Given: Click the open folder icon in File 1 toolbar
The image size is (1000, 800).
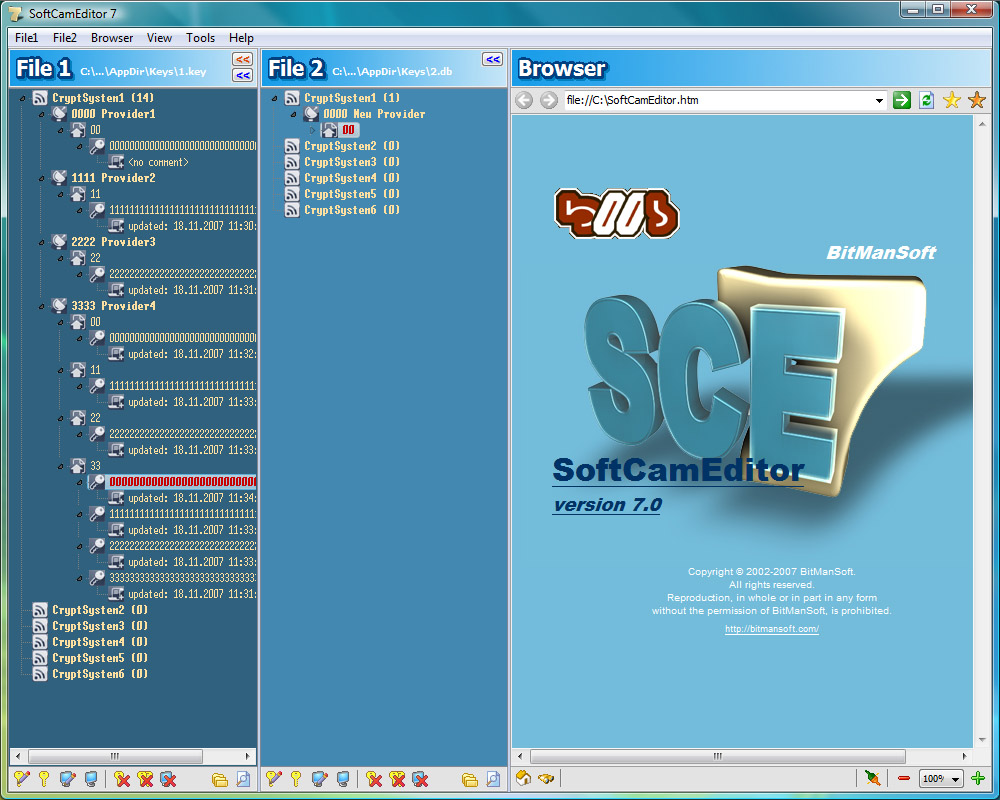Looking at the screenshot, I should click(219, 780).
